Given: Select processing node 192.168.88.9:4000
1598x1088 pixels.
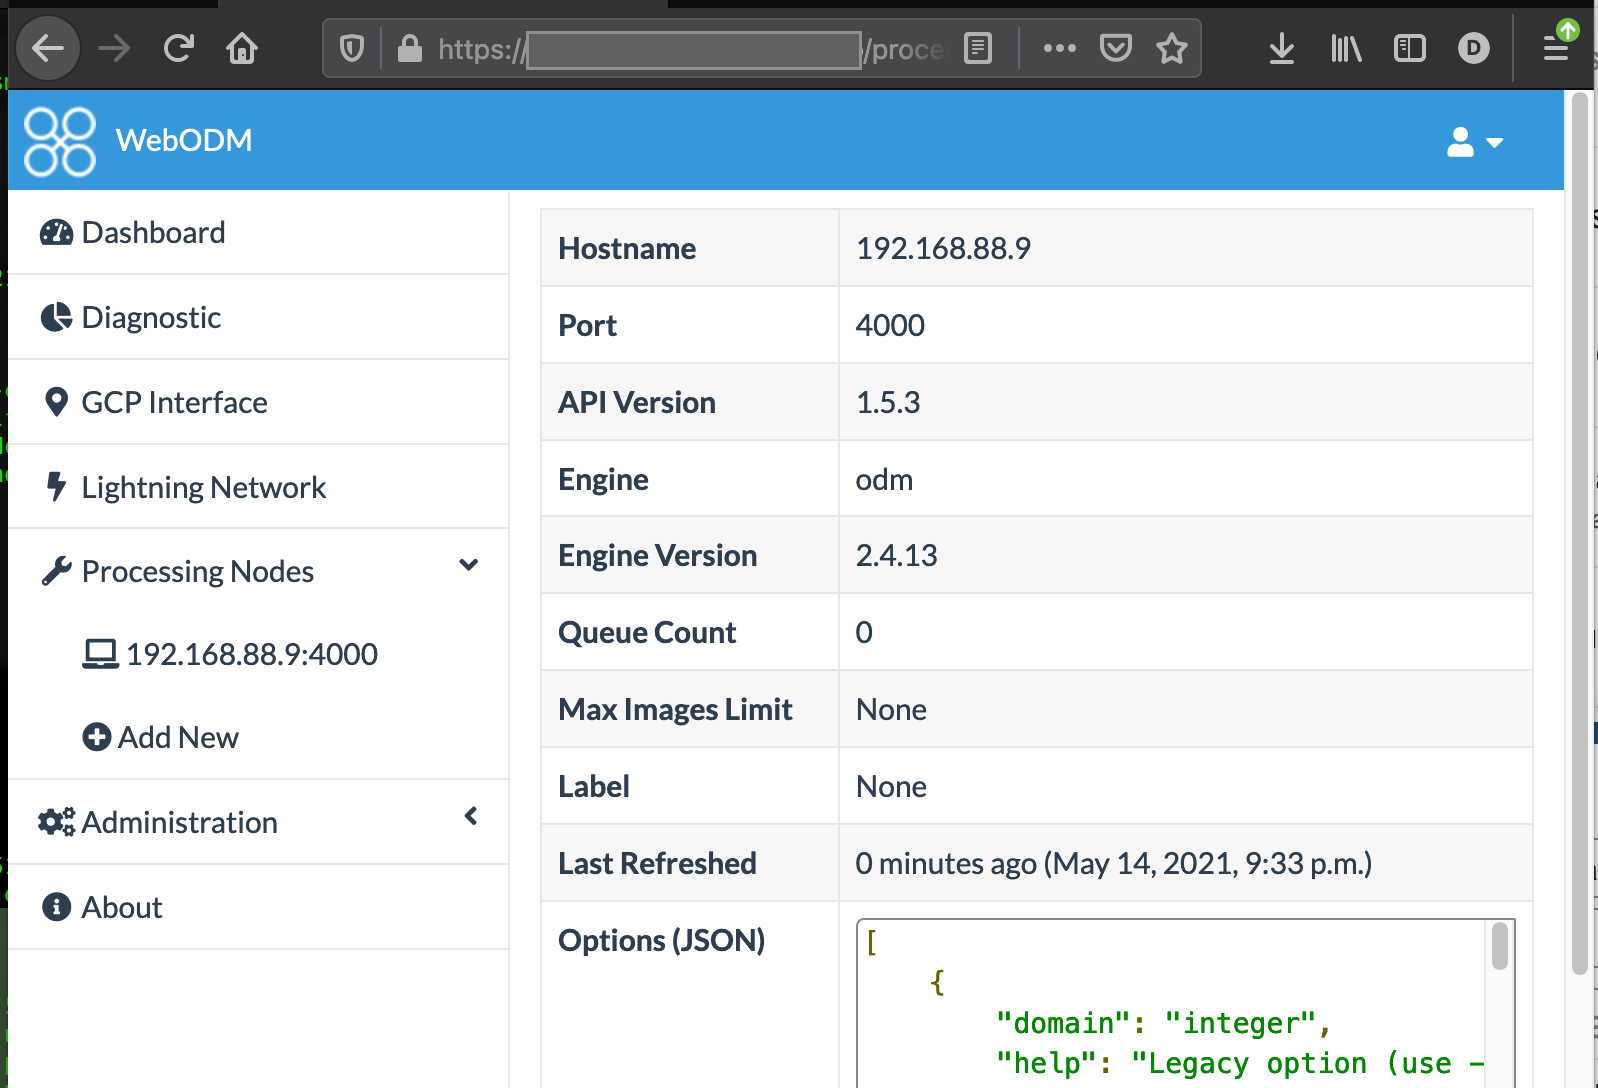Looking at the screenshot, I should pos(251,655).
